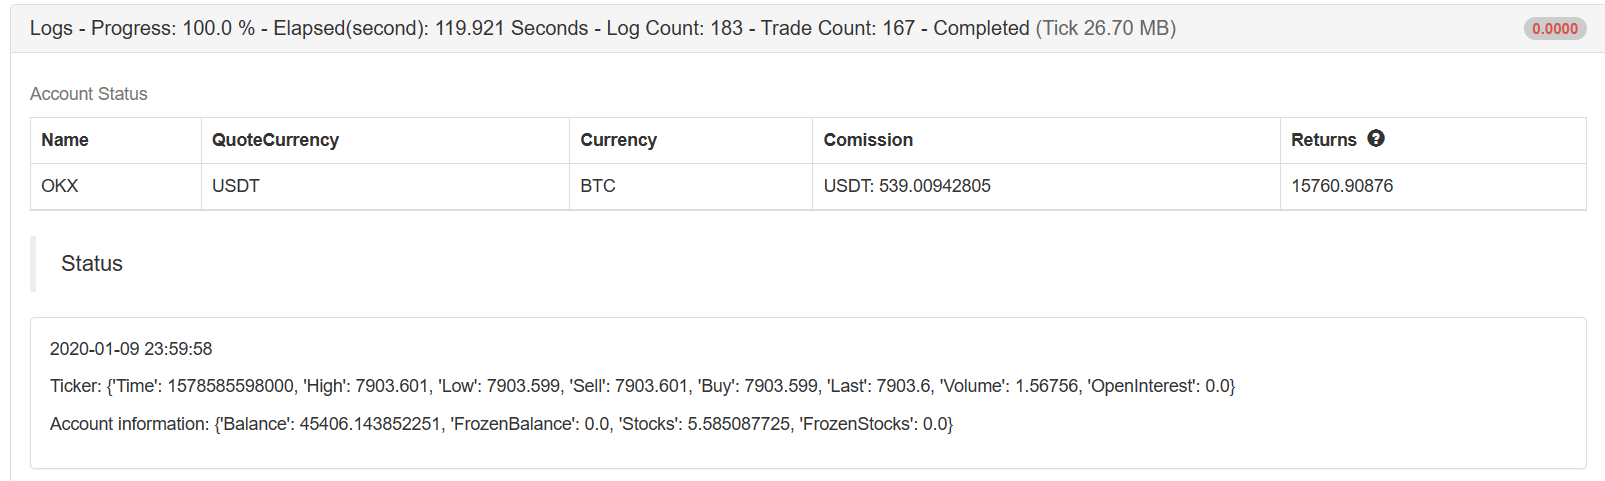Click the Comission column header
Image resolution: width=1605 pixels, height=481 pixels.
(868, 140)
